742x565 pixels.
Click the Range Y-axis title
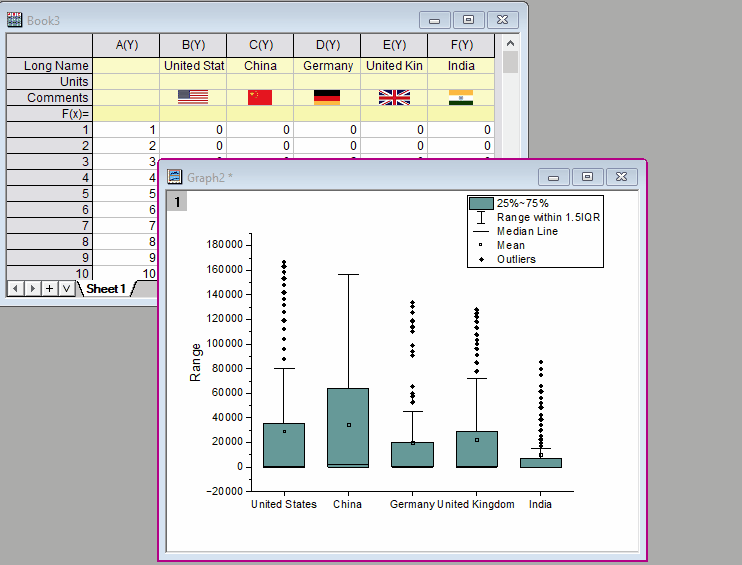(196, 362)
